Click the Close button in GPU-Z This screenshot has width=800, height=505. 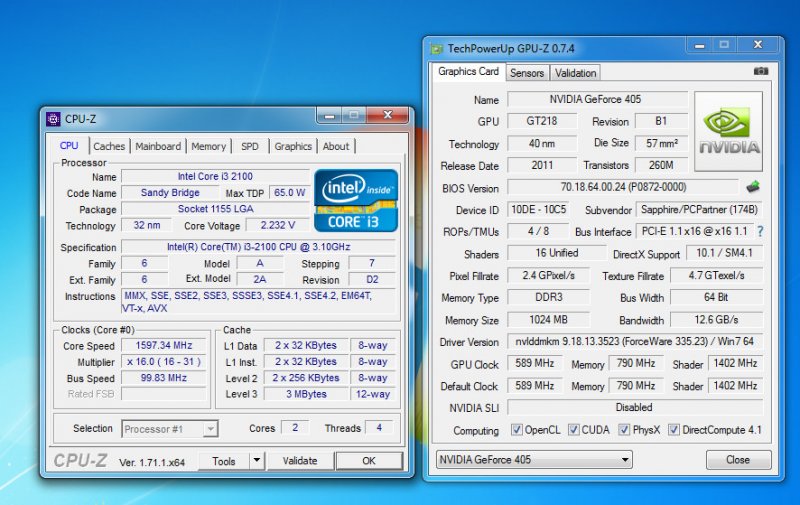click(x=738, y=460)
